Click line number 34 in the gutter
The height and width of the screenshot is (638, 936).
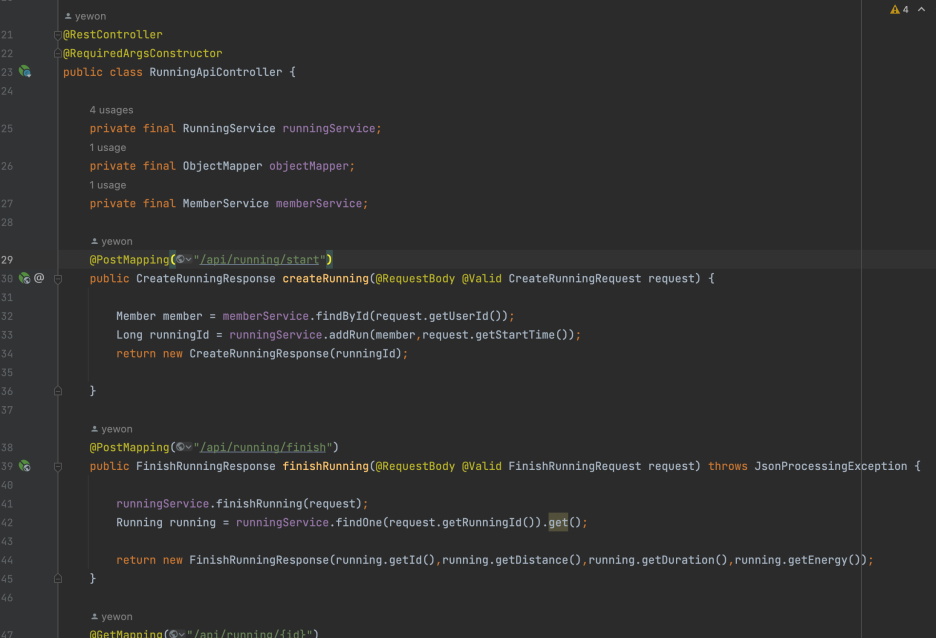tap(7, 353)
